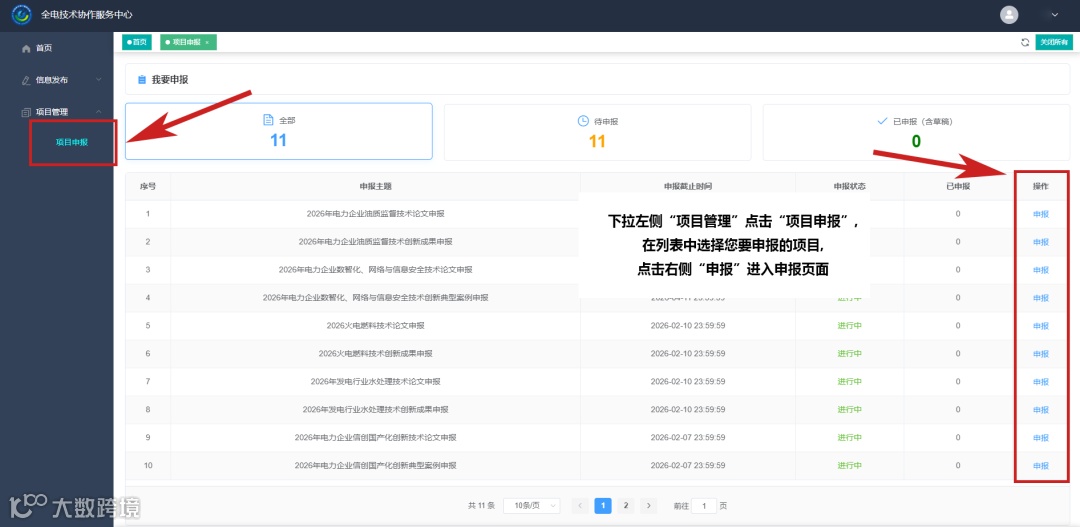Click 申报 for 油质监督技术创新成果申报 row
Screen dimensions: 1080x527
(1041, 242)
